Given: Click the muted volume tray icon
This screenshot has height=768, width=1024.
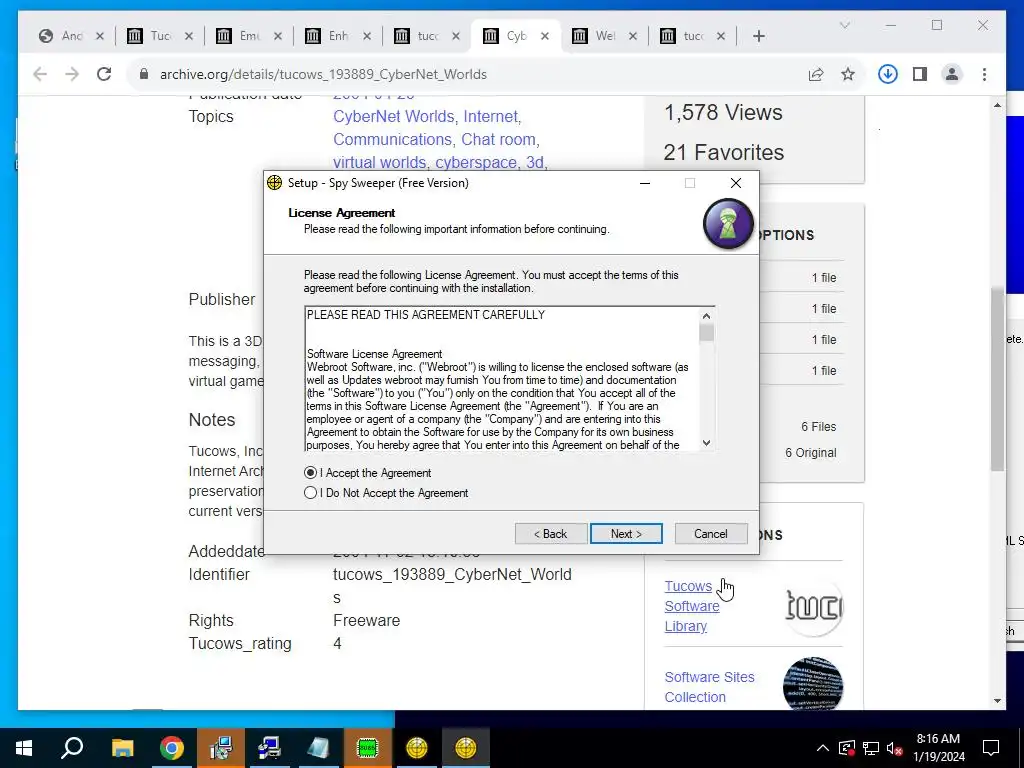Looking at the screenshot, I should [x=894, y=748].
